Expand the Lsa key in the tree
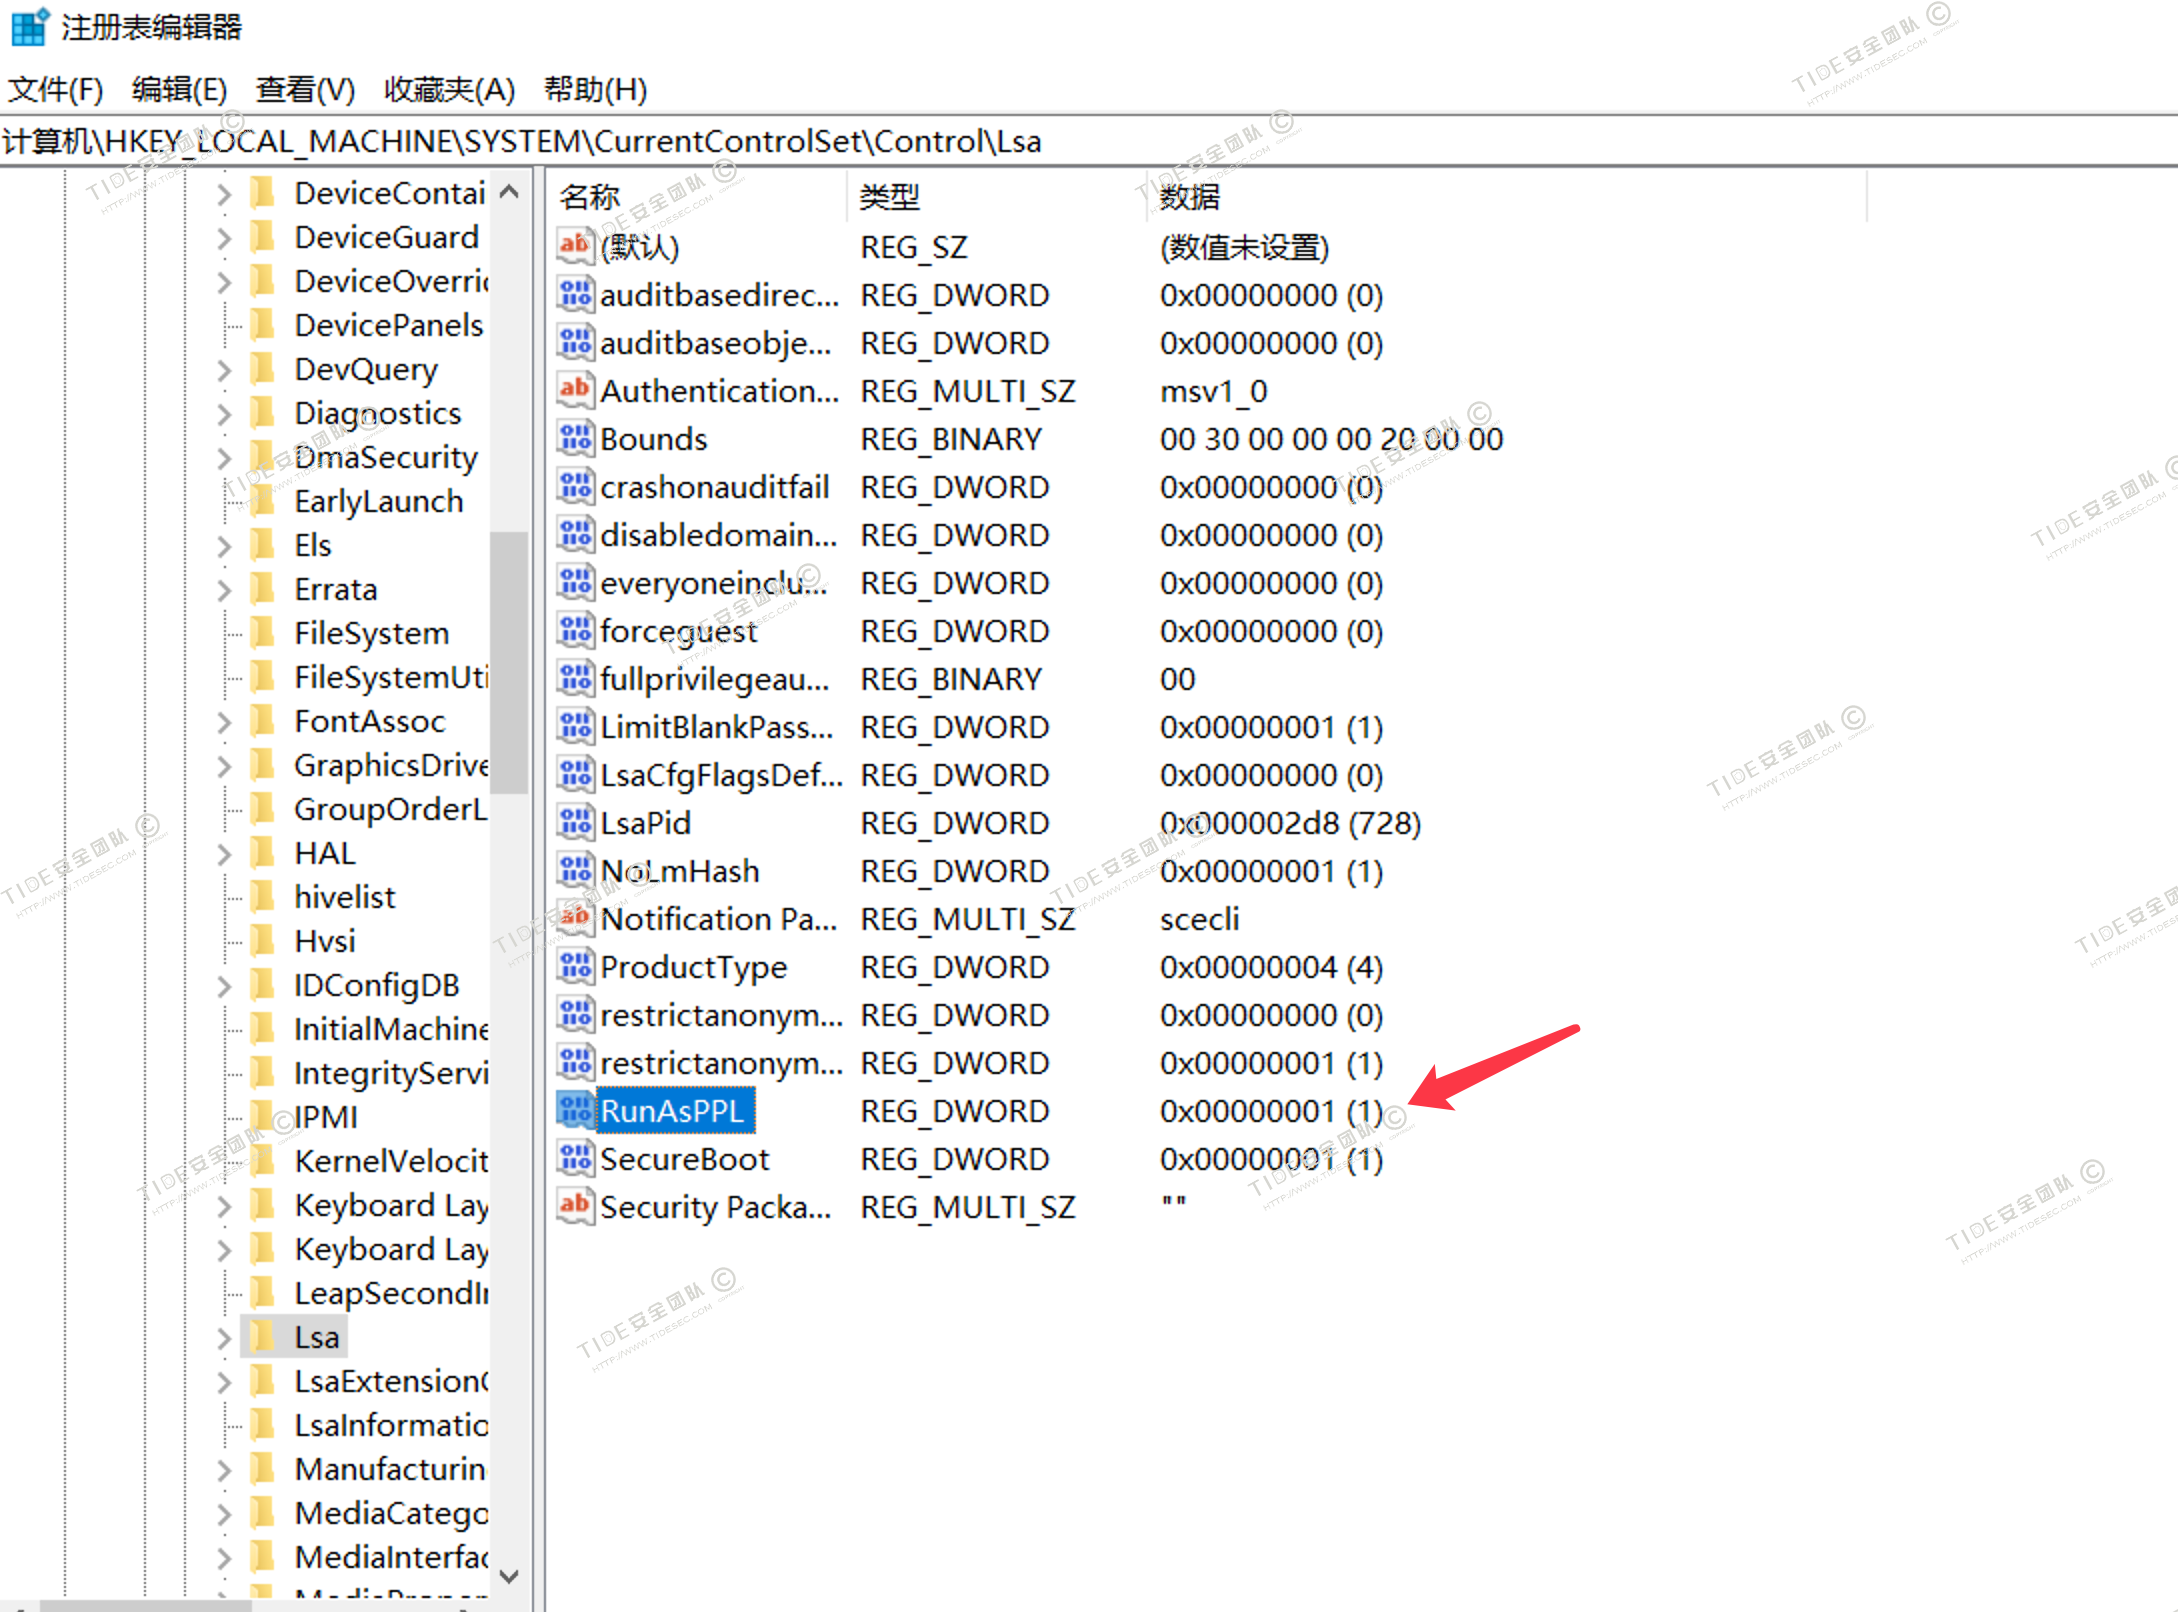 tap(224, 1338)
